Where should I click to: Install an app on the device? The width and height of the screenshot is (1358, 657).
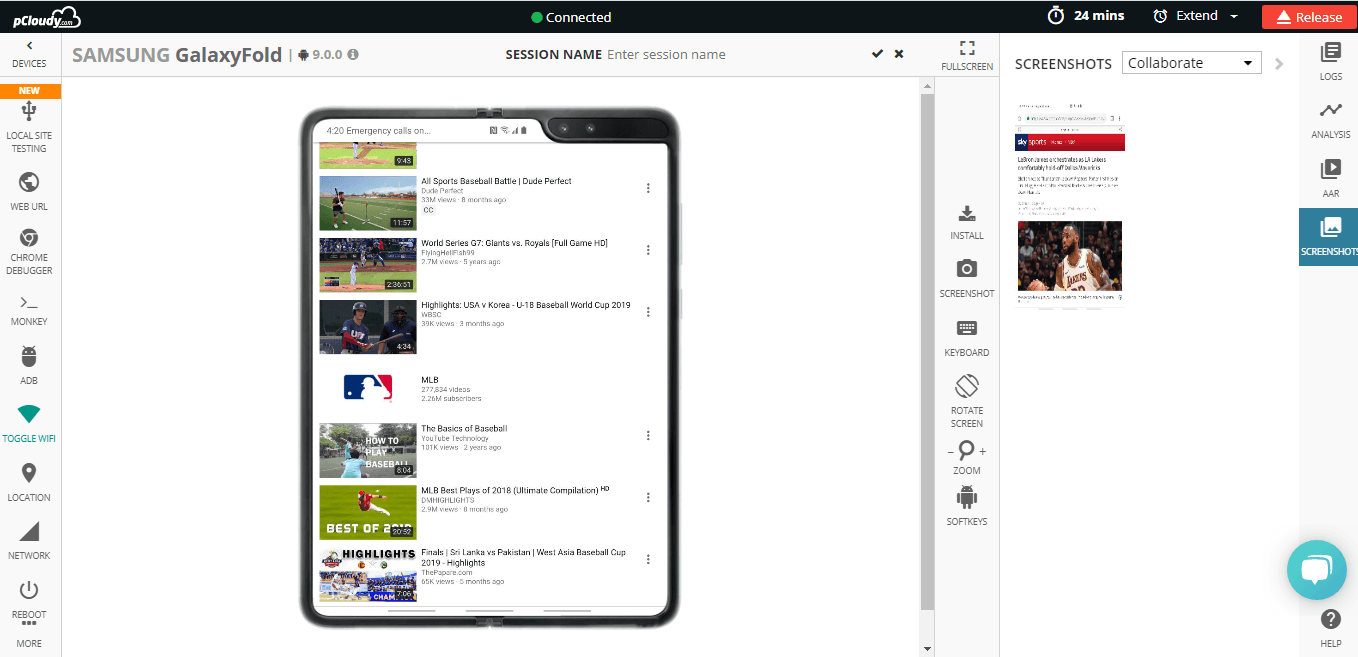click(967, 222)
